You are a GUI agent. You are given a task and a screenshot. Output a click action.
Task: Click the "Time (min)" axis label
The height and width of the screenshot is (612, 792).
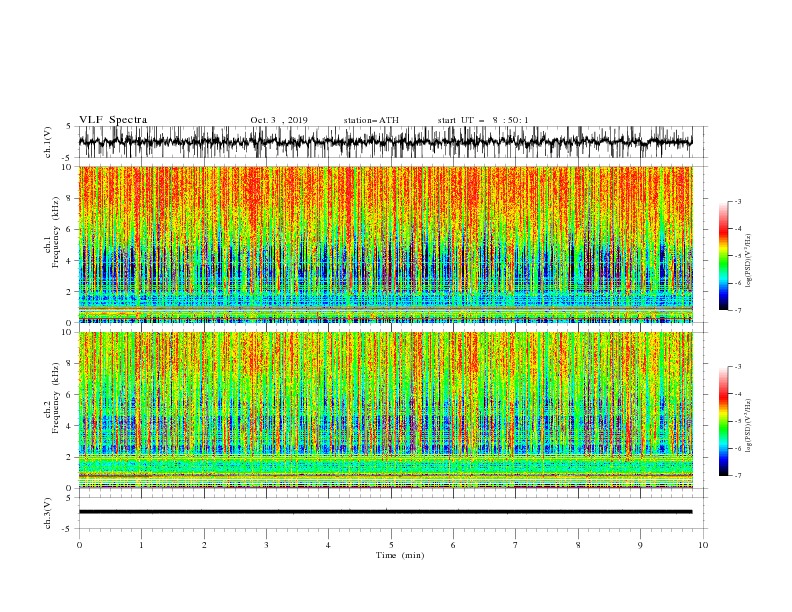click(x=400, y=555)
